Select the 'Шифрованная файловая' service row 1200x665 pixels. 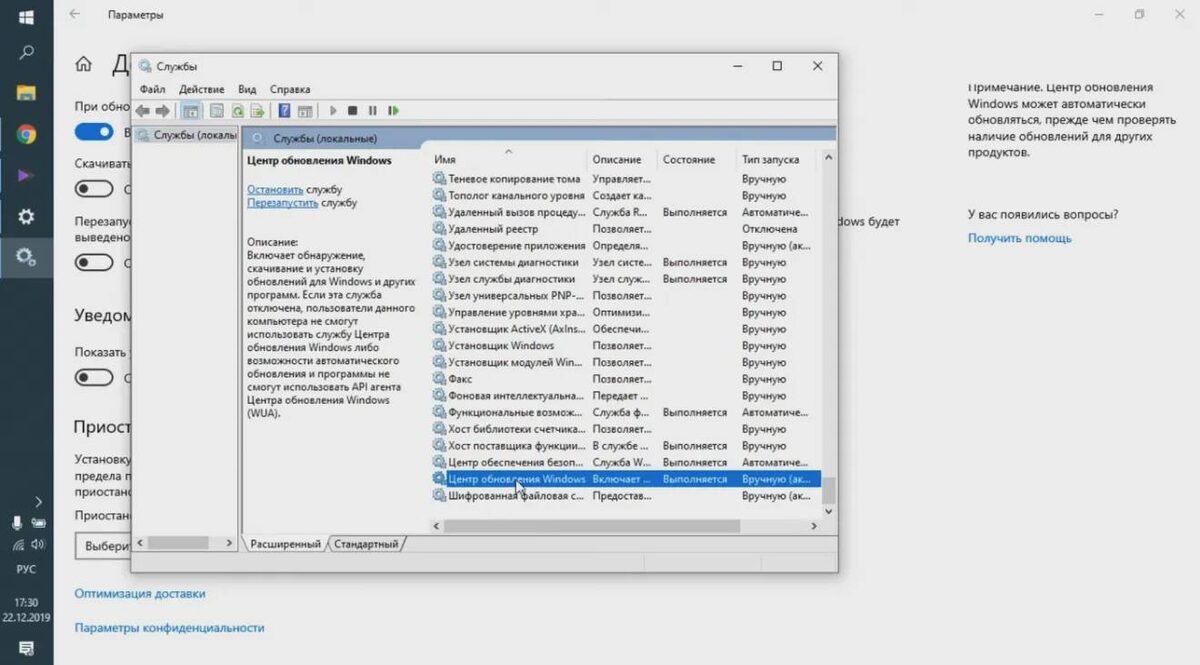[x=625, y=495]
